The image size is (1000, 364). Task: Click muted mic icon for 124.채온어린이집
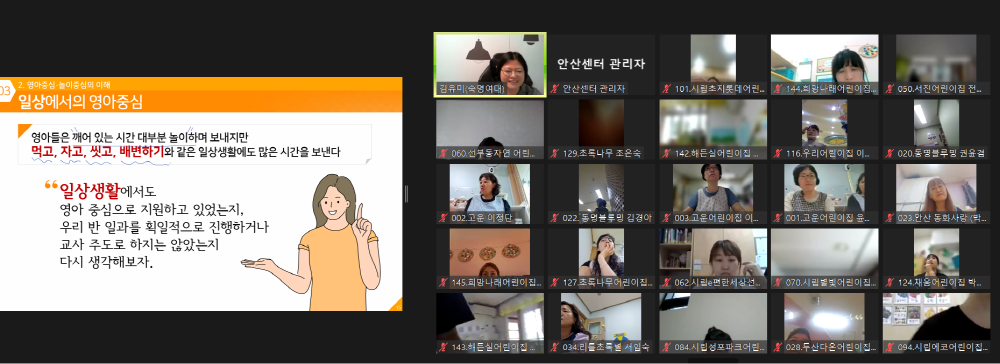[890, 282]
